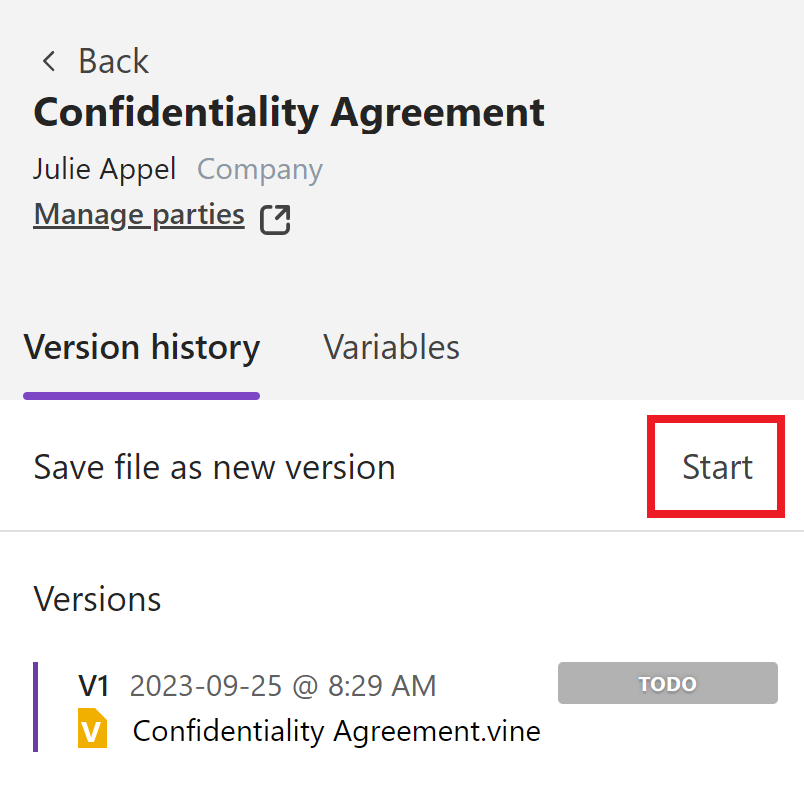Click the purple underline beneath Version history

[x=141, y=395]
